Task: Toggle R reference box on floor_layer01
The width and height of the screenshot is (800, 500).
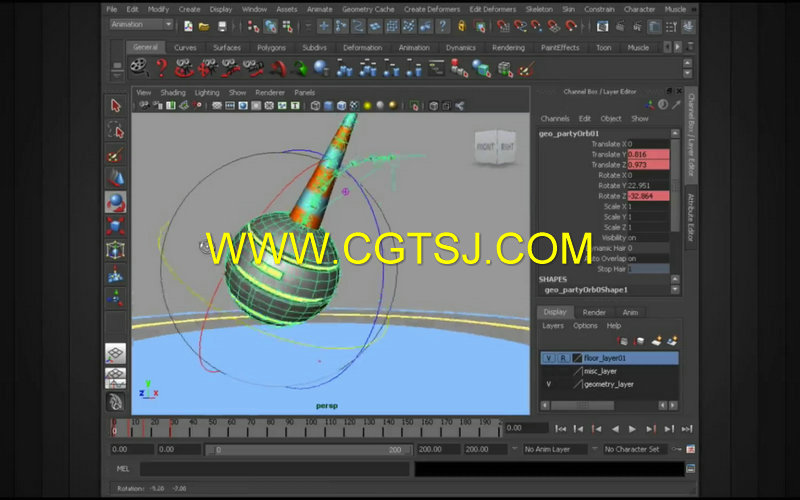Action: [563, 358]
